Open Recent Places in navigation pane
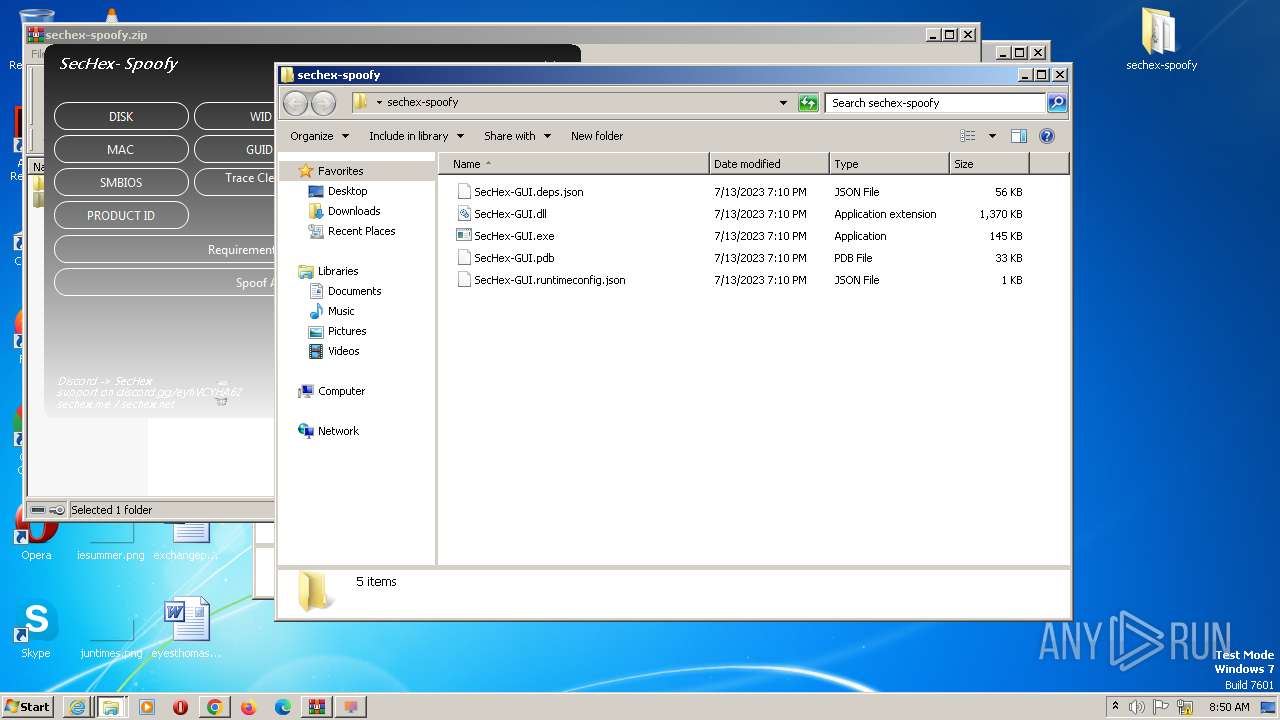This screenshot has height=720, width=1280. [361, 231]
